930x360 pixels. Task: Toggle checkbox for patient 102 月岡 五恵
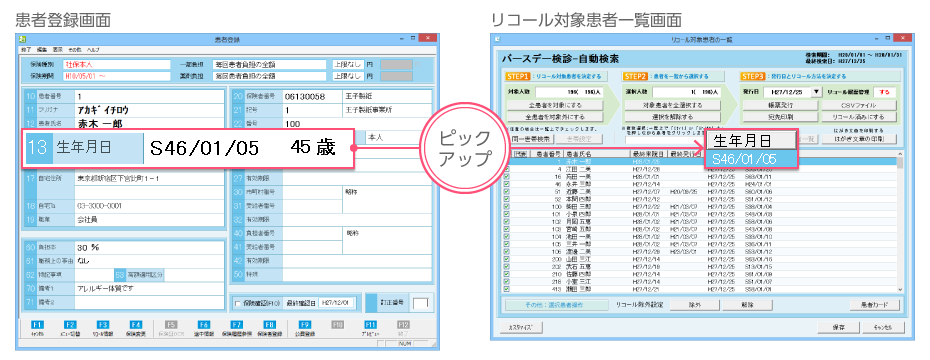[506, 221]
